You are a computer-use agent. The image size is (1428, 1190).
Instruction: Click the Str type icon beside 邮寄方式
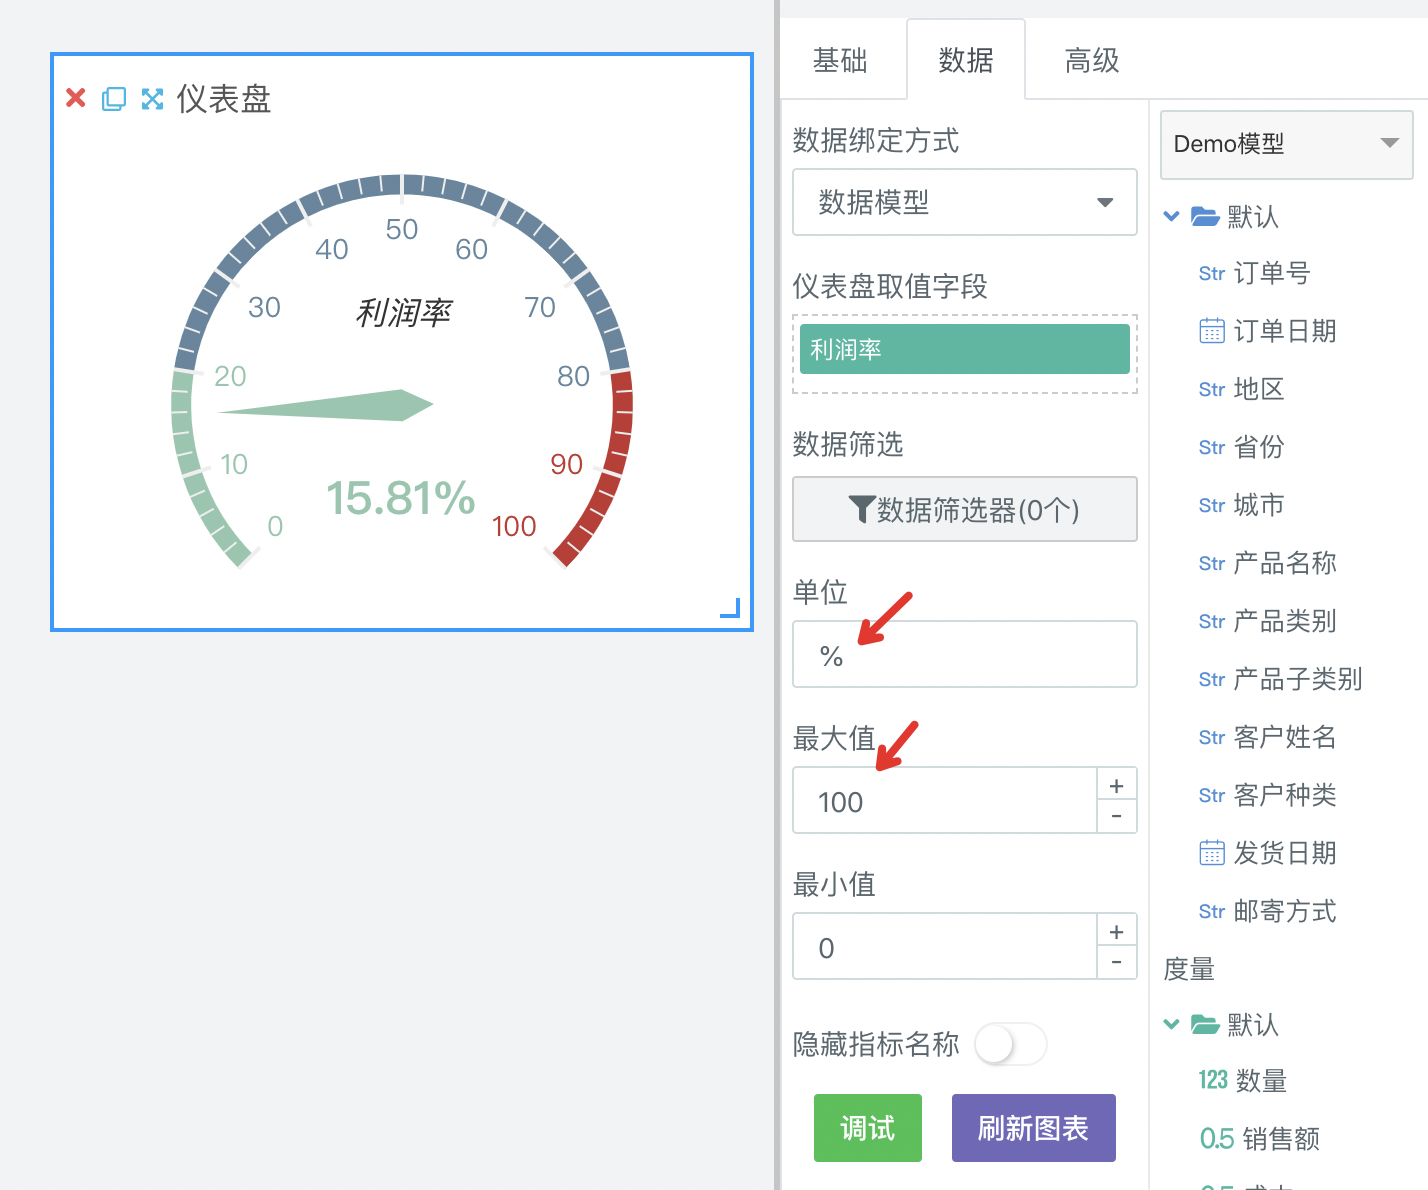[1212, 912]
